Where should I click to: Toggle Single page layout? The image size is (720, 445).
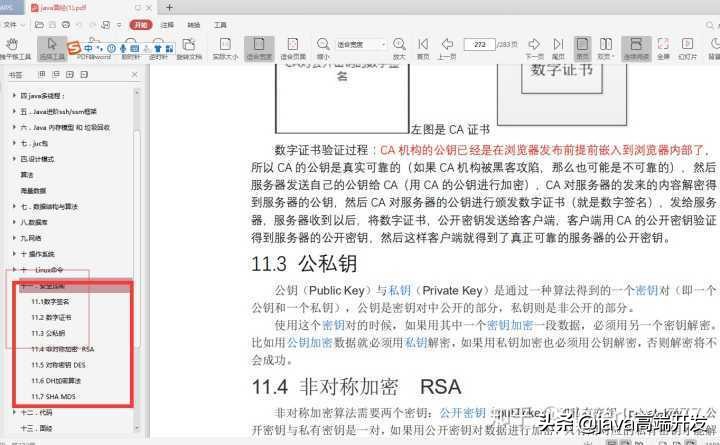click(x=582, y=48)
